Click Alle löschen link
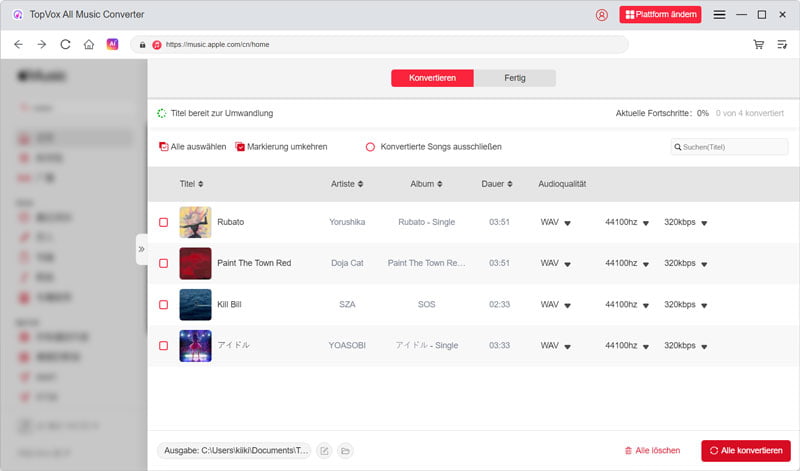Screen dimensions: 800x471 653,451
